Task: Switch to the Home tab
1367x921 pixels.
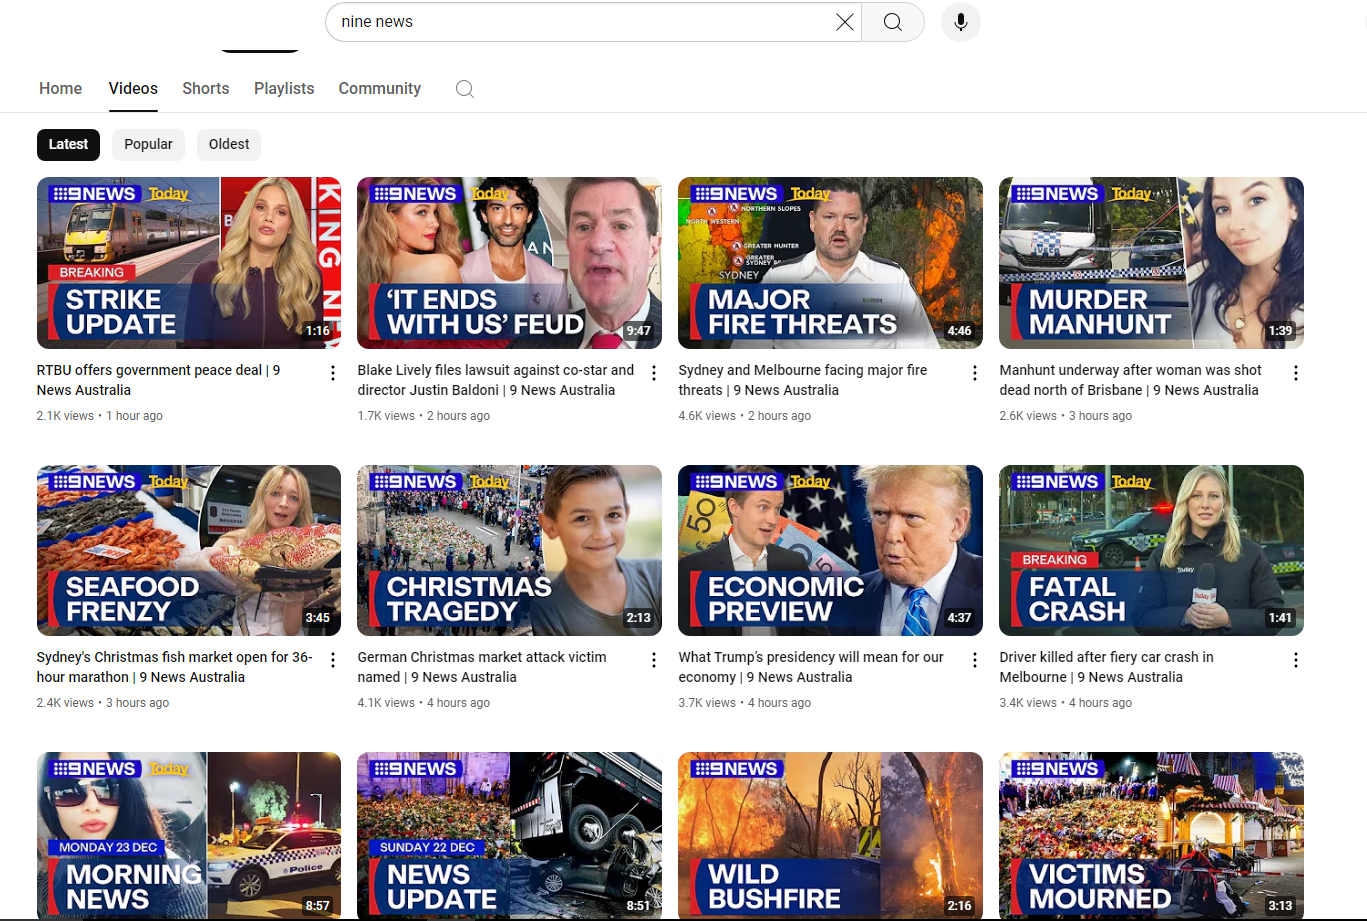Action: [61, 89]
